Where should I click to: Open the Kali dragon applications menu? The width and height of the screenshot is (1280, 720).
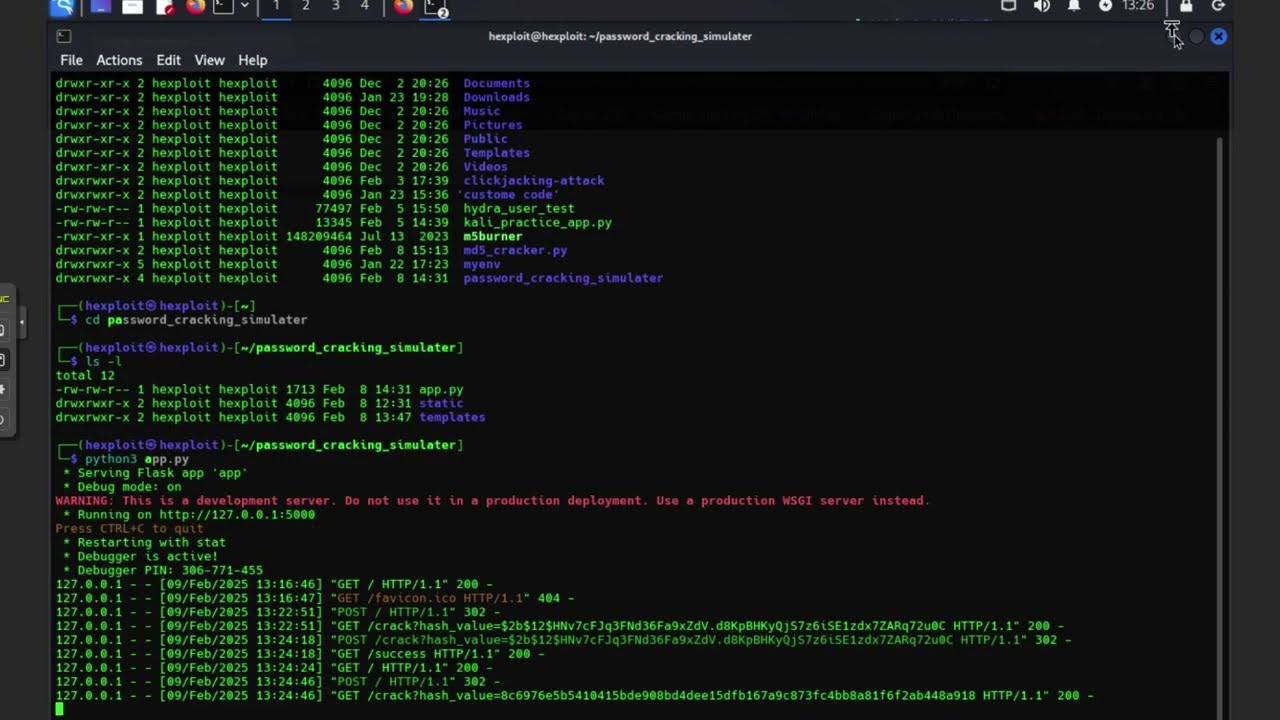[x=63, y=7]
